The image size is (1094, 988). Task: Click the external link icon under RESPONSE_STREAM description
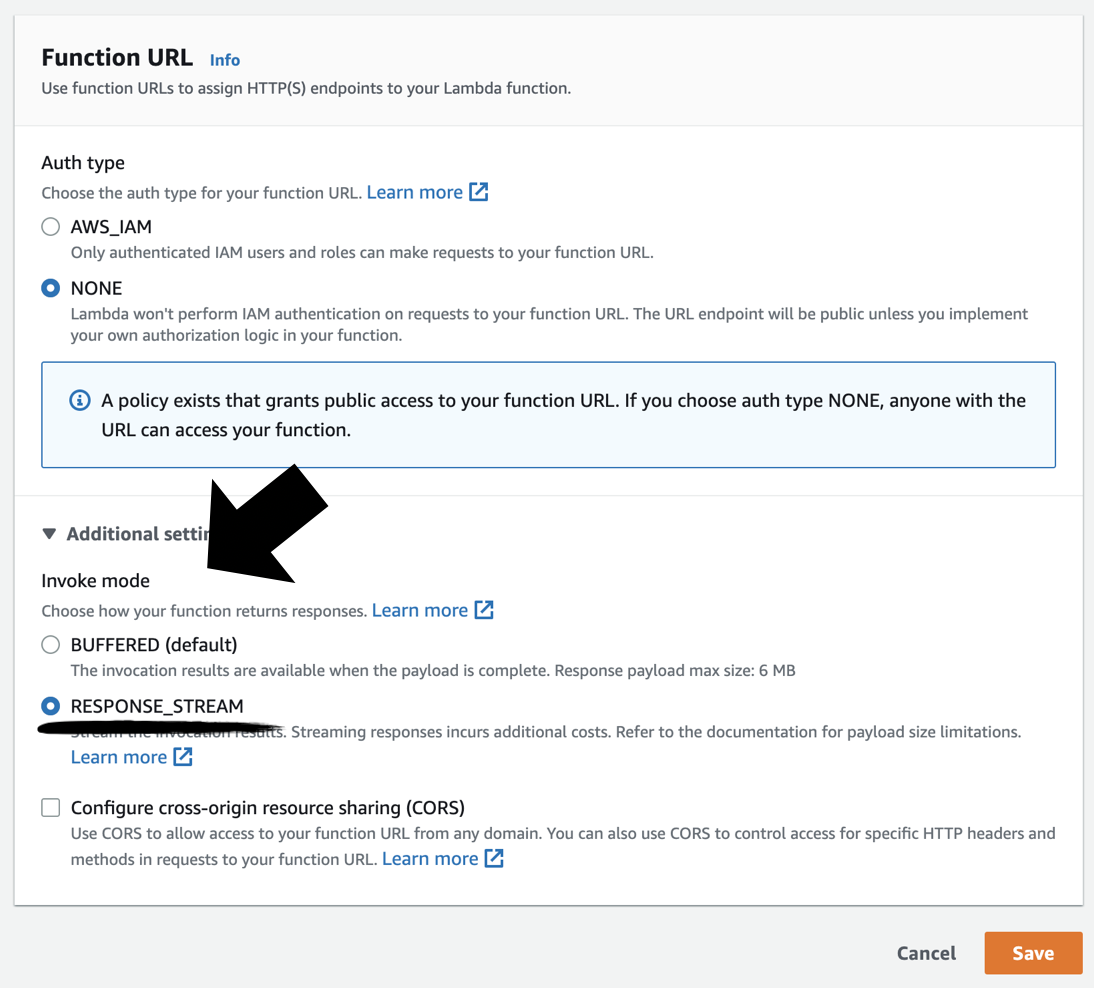click(185, 757)
